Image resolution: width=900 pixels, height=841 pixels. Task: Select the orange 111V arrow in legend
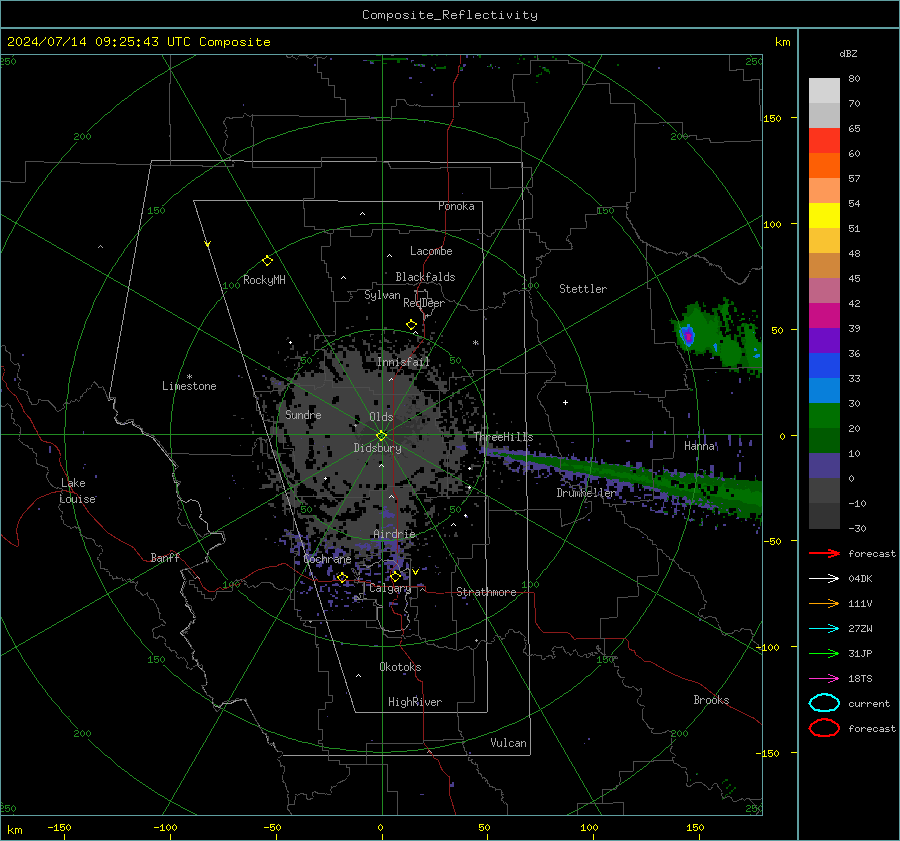pos(824,603)
